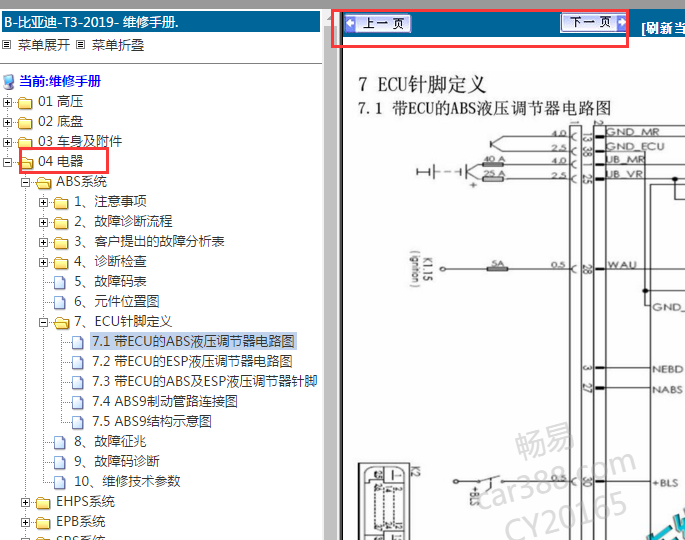Open 9、故障码诊断 page
The image size is (685, 540).
(x=117, y=461)
